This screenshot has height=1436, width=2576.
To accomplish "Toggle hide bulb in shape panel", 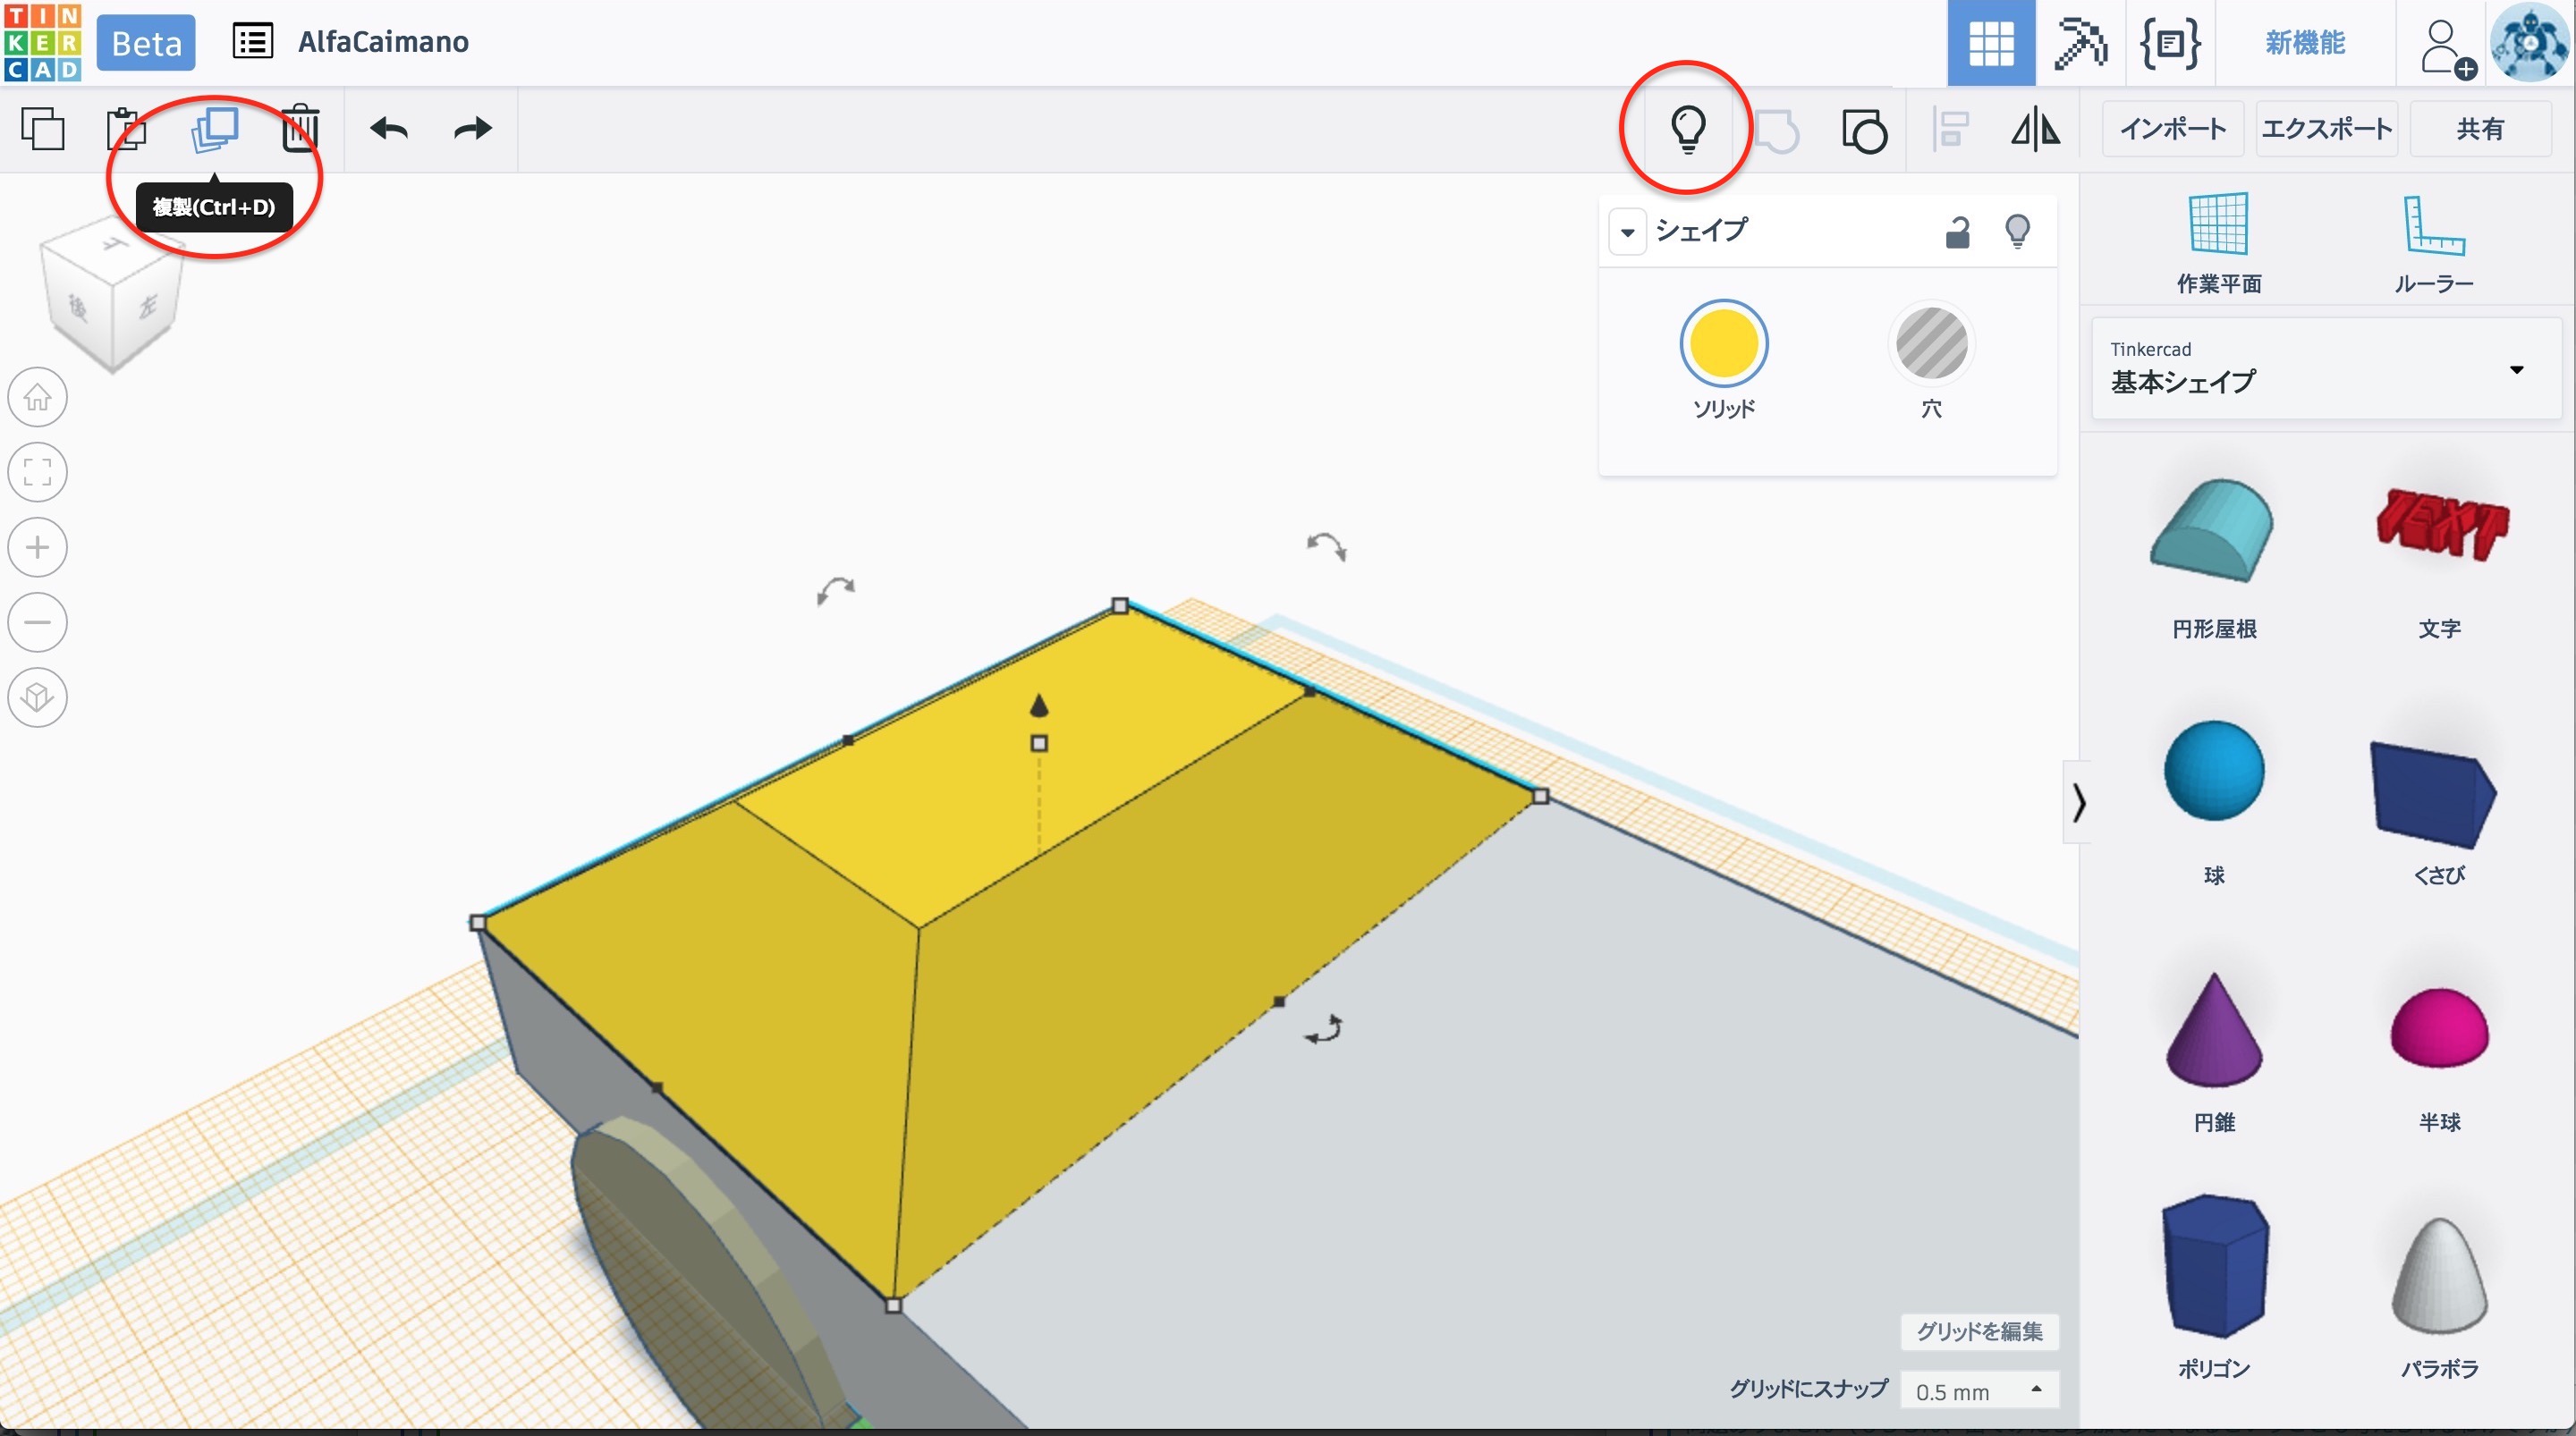I will coord(2017,232).
